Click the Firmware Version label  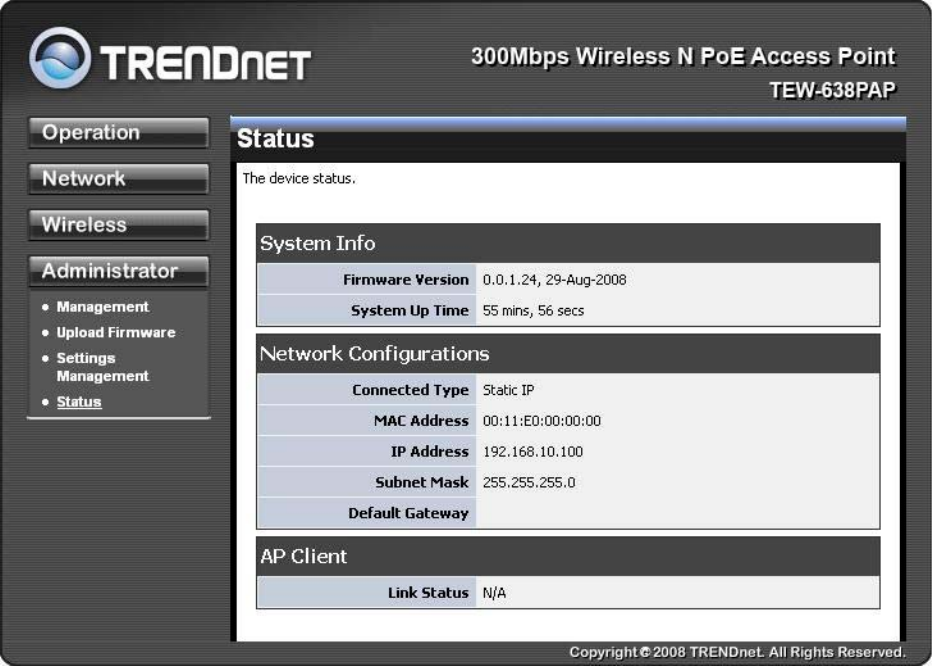(x=406, y=279)
